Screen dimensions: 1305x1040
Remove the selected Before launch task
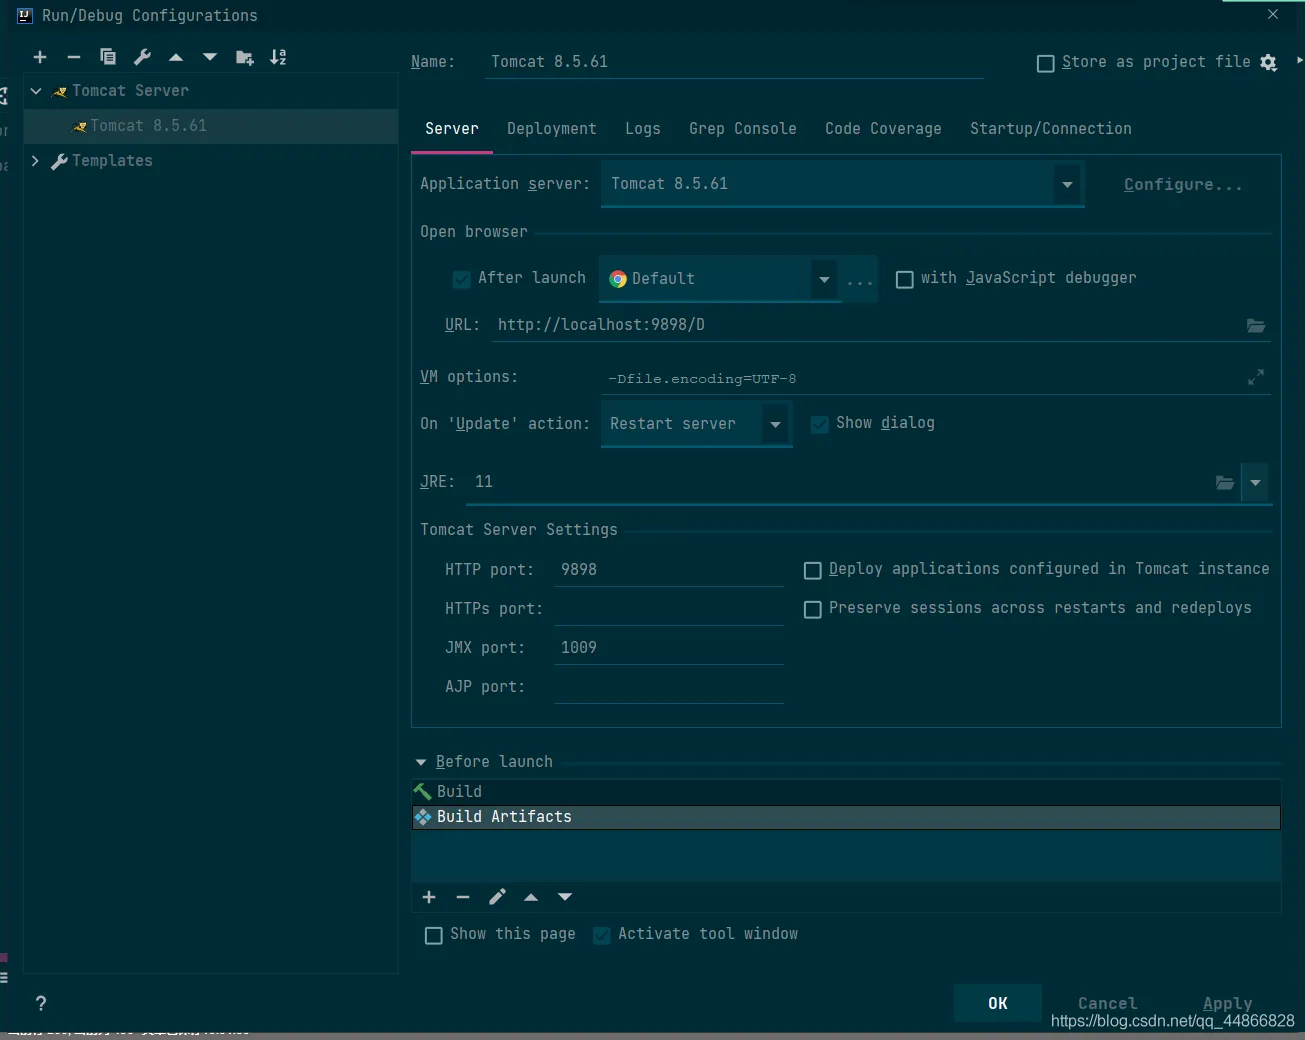(463, 897)
